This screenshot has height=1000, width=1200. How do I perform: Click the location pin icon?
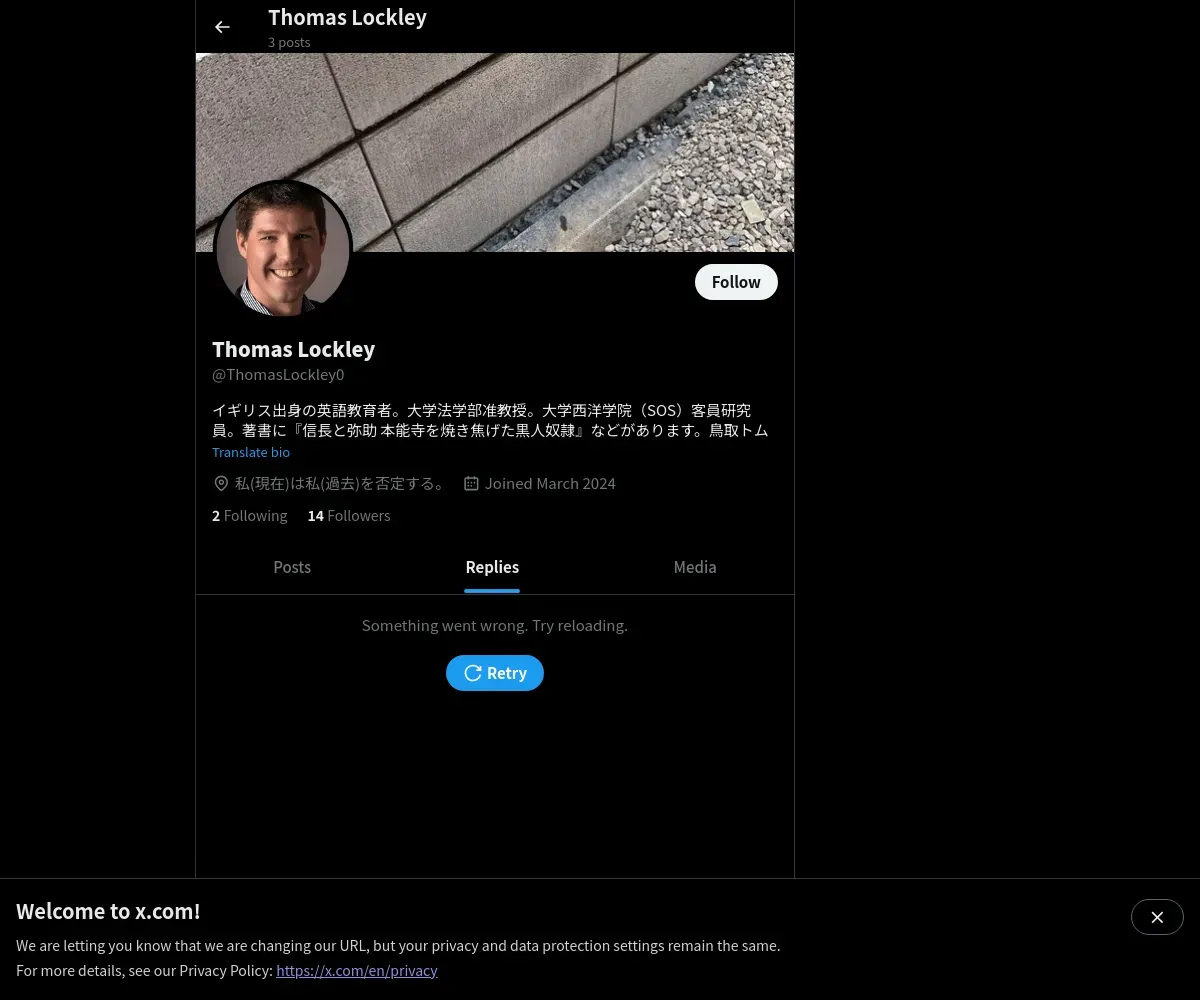tap(221, 484)
